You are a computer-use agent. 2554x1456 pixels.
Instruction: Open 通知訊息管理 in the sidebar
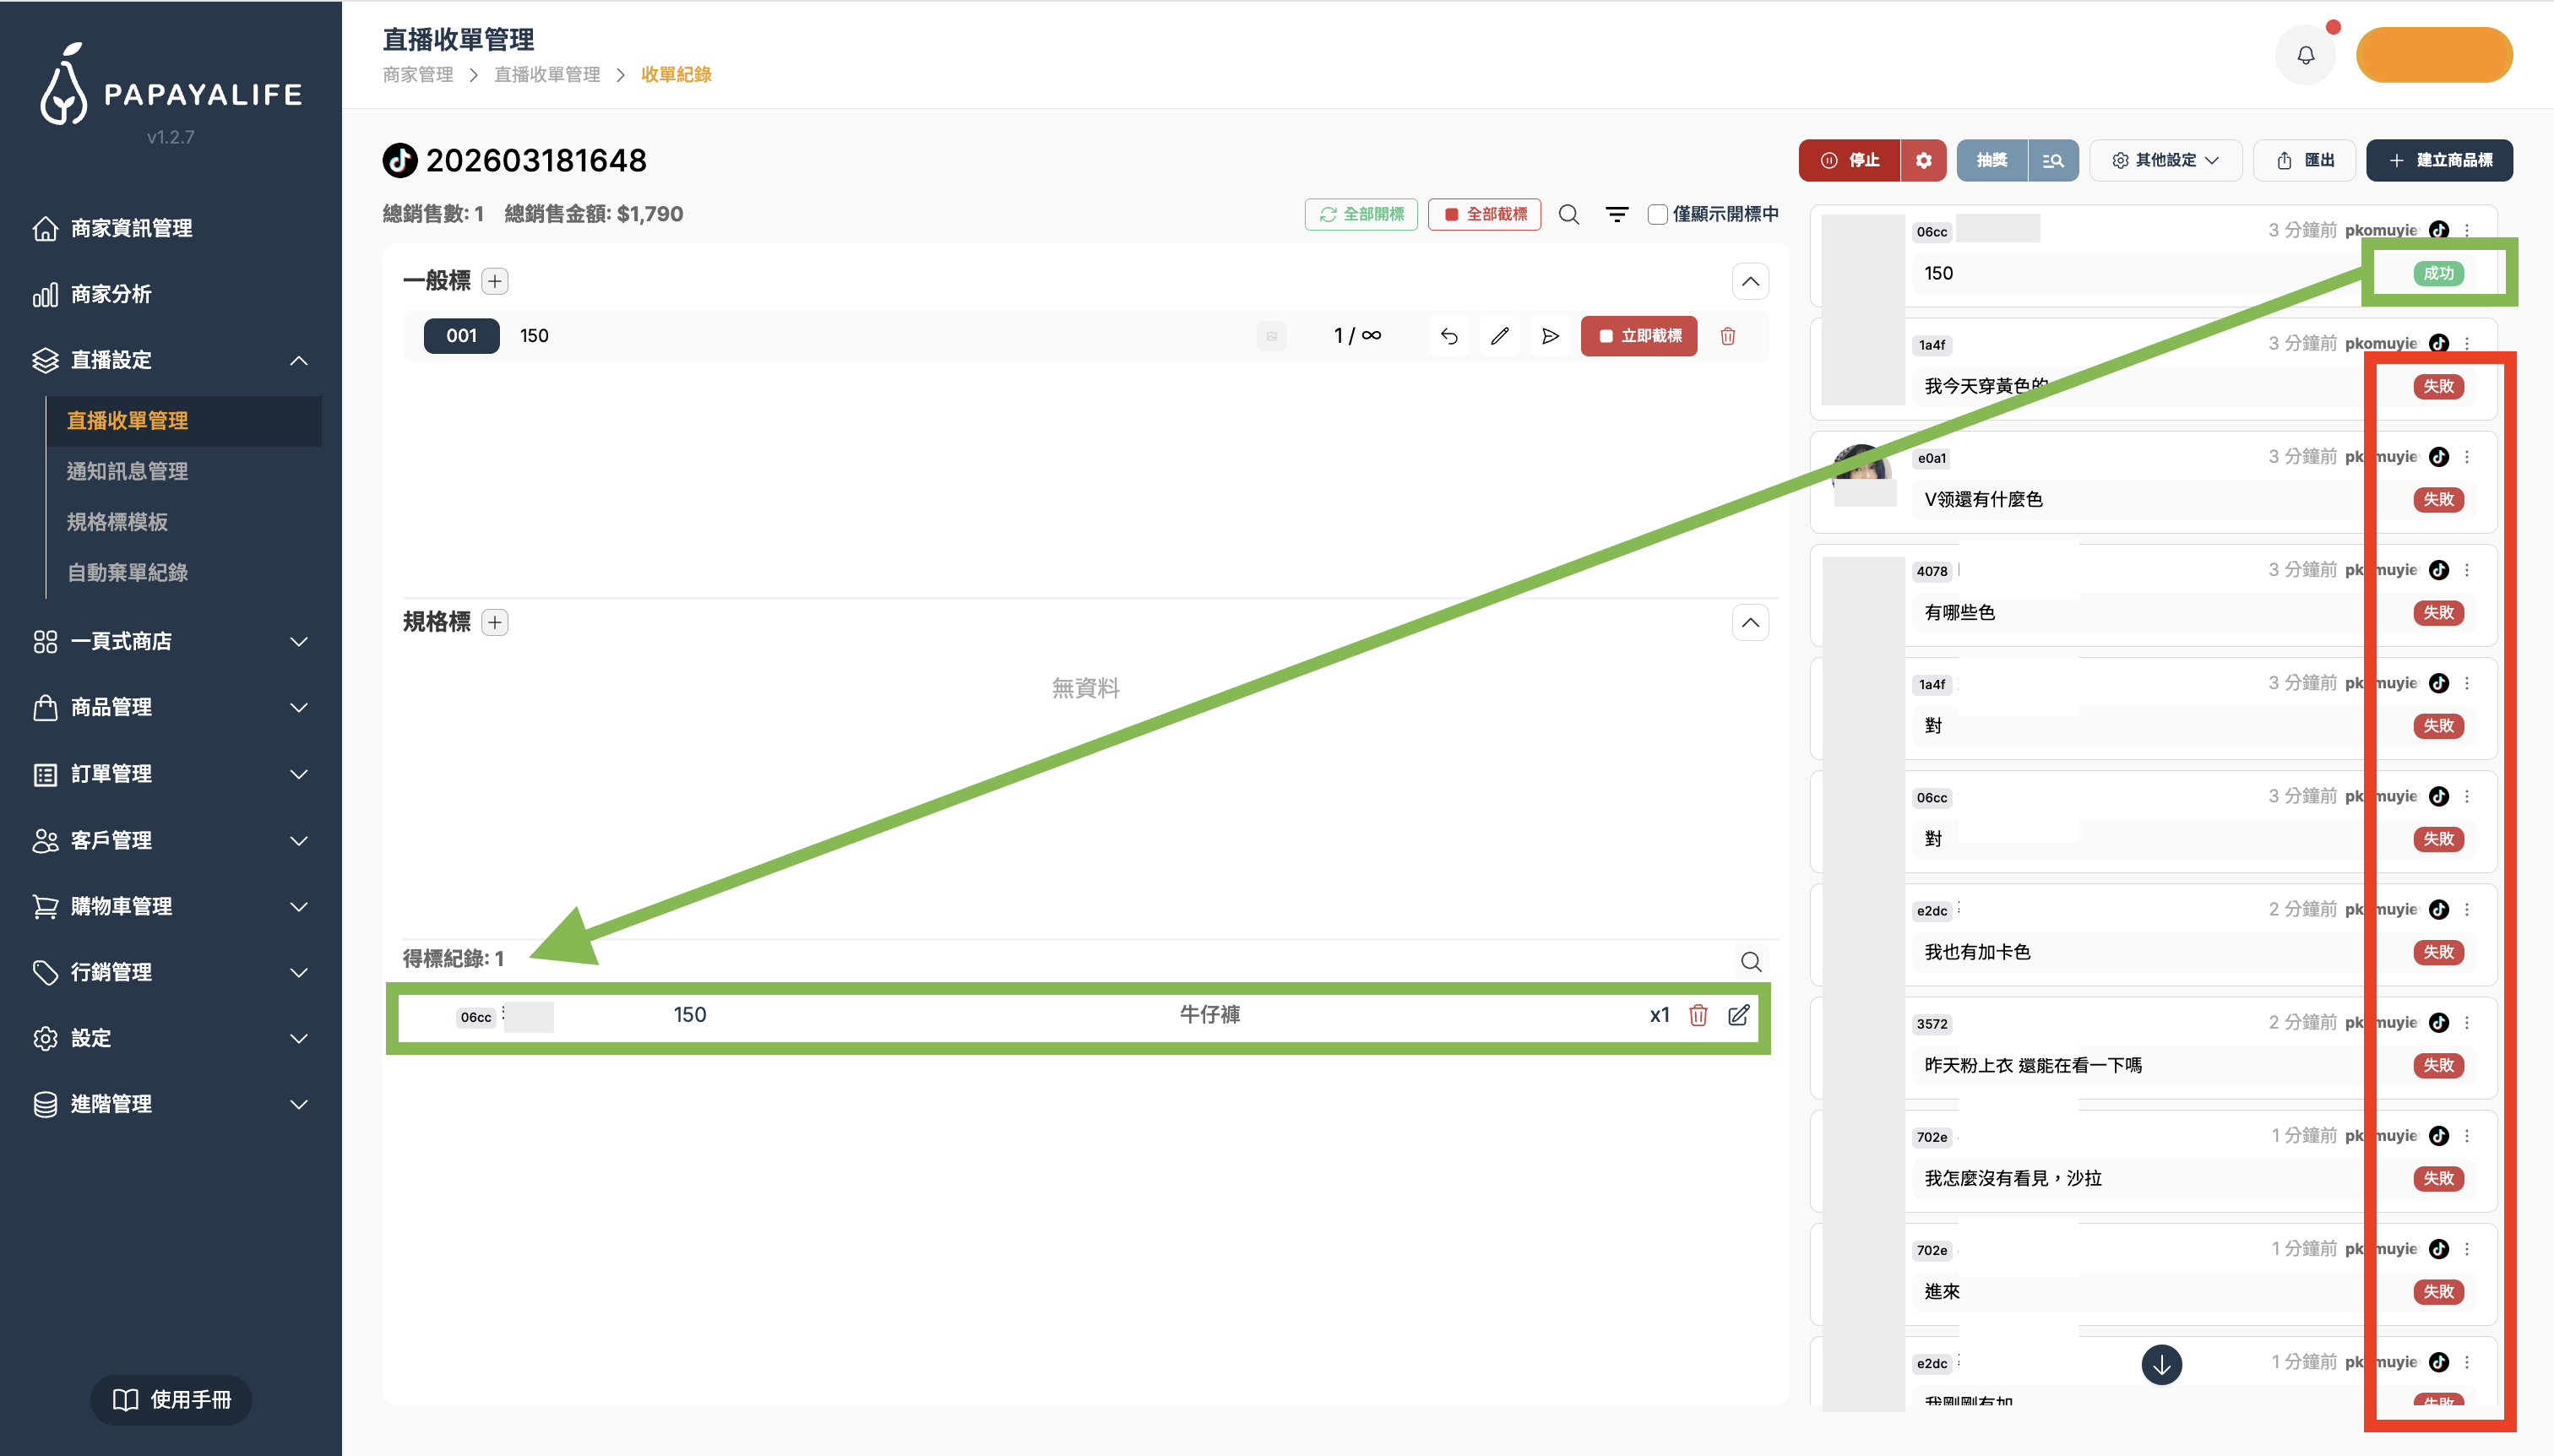(127, 471)
